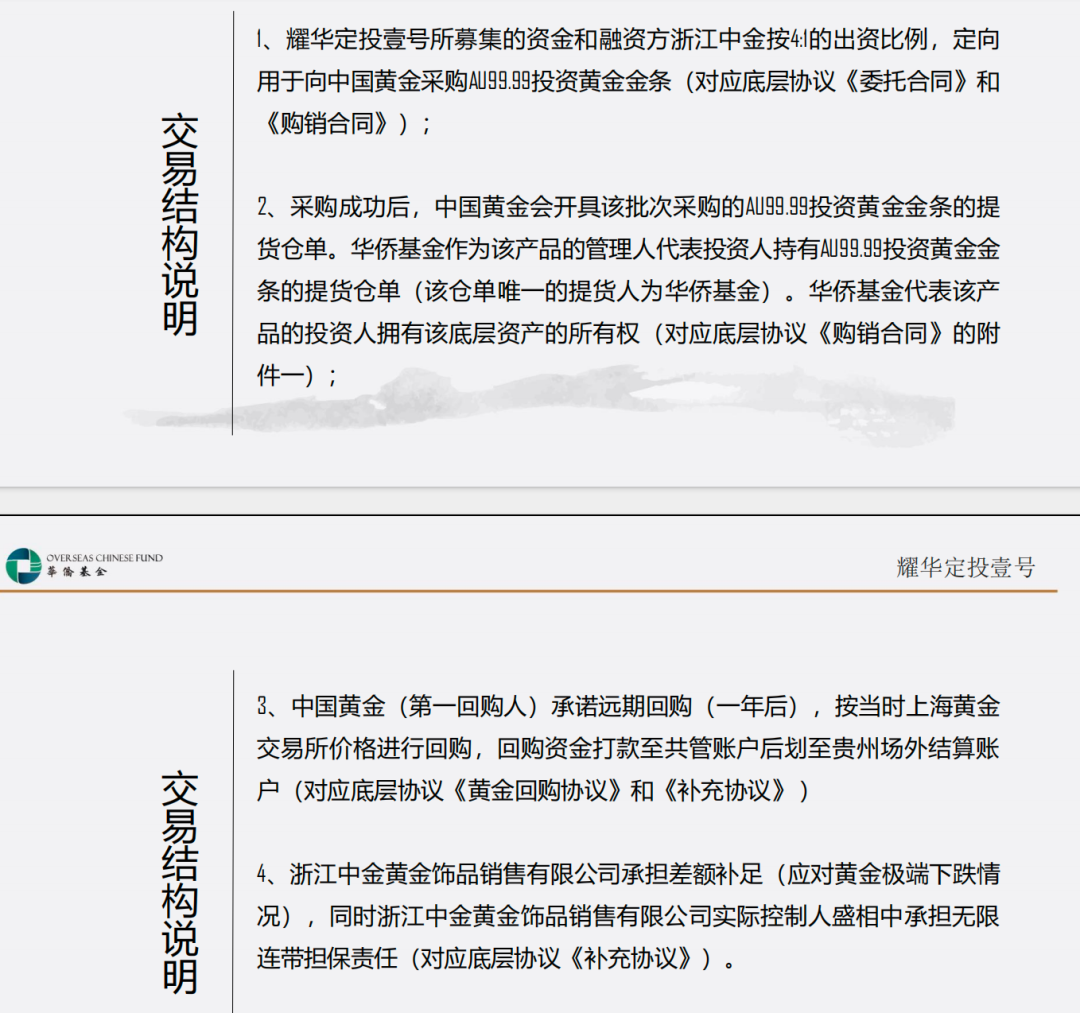Click paragraph 4 about 浙江中金 差额补足

click(x=628, y=916)
